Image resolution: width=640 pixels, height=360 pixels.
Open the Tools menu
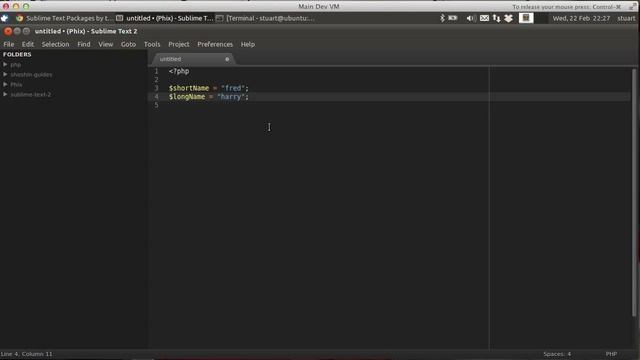[x=152, y=44]
